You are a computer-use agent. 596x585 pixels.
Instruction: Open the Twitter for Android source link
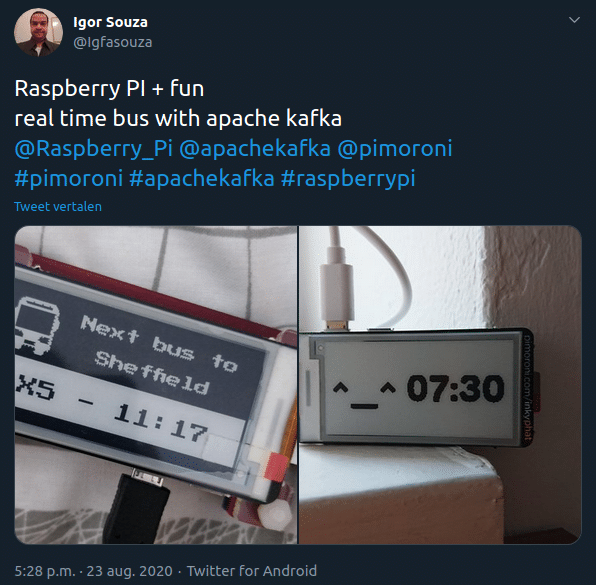coord(252,571)
